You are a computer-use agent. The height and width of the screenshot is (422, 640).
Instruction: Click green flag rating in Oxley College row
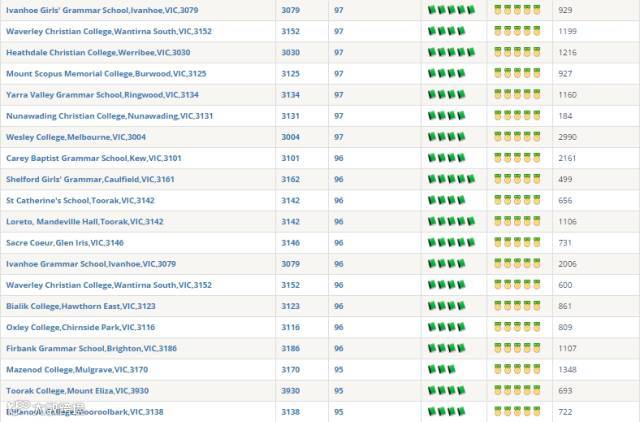[x=447, y=327]
